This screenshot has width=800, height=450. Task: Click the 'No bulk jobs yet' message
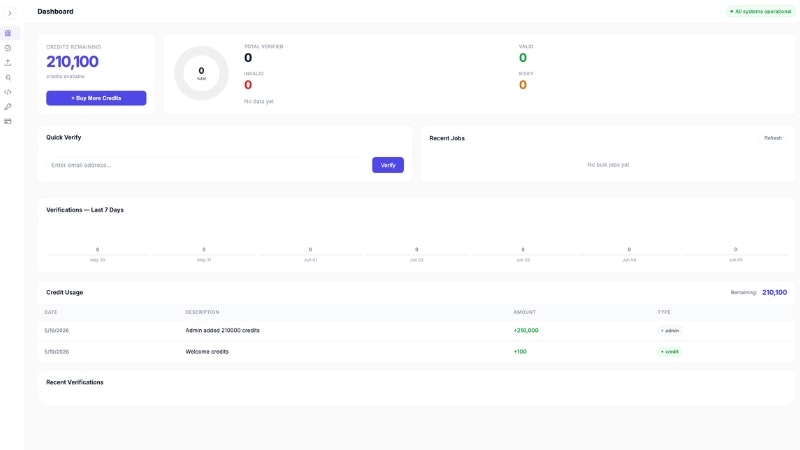click(x=608, y=165)
